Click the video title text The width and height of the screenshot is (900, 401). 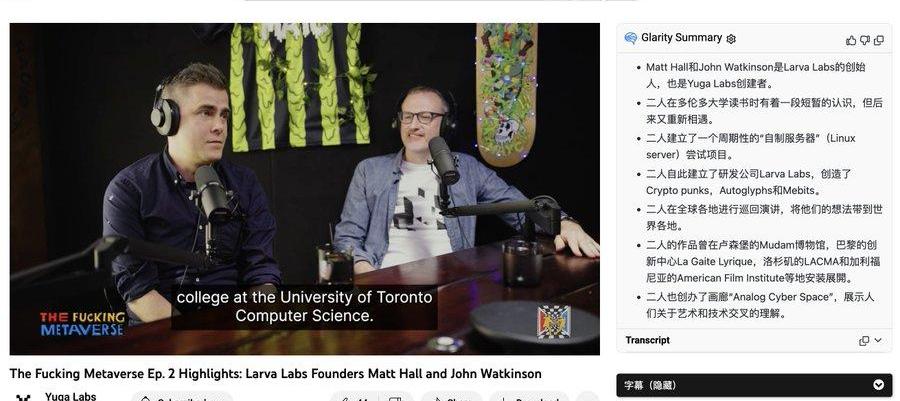click(276, 373)
